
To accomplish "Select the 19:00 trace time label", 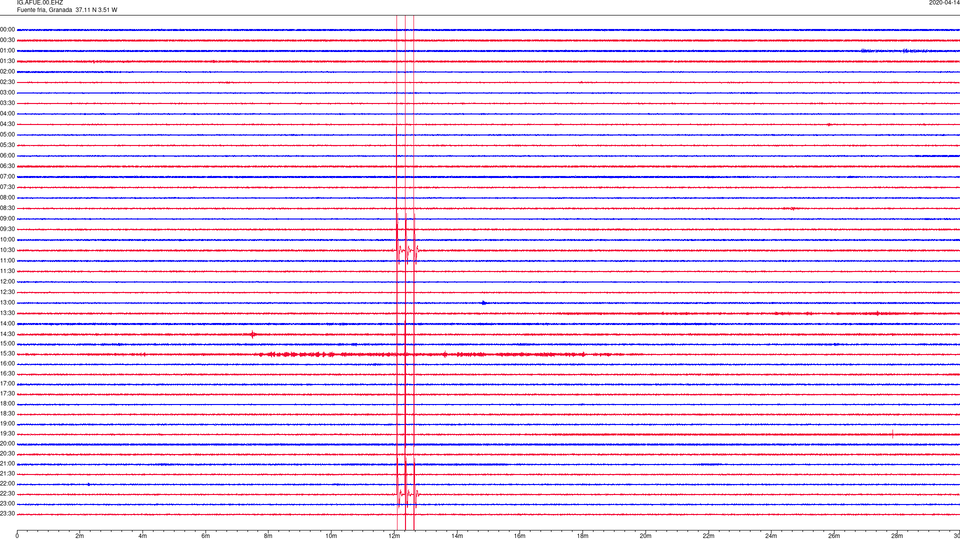I will 7,424.
